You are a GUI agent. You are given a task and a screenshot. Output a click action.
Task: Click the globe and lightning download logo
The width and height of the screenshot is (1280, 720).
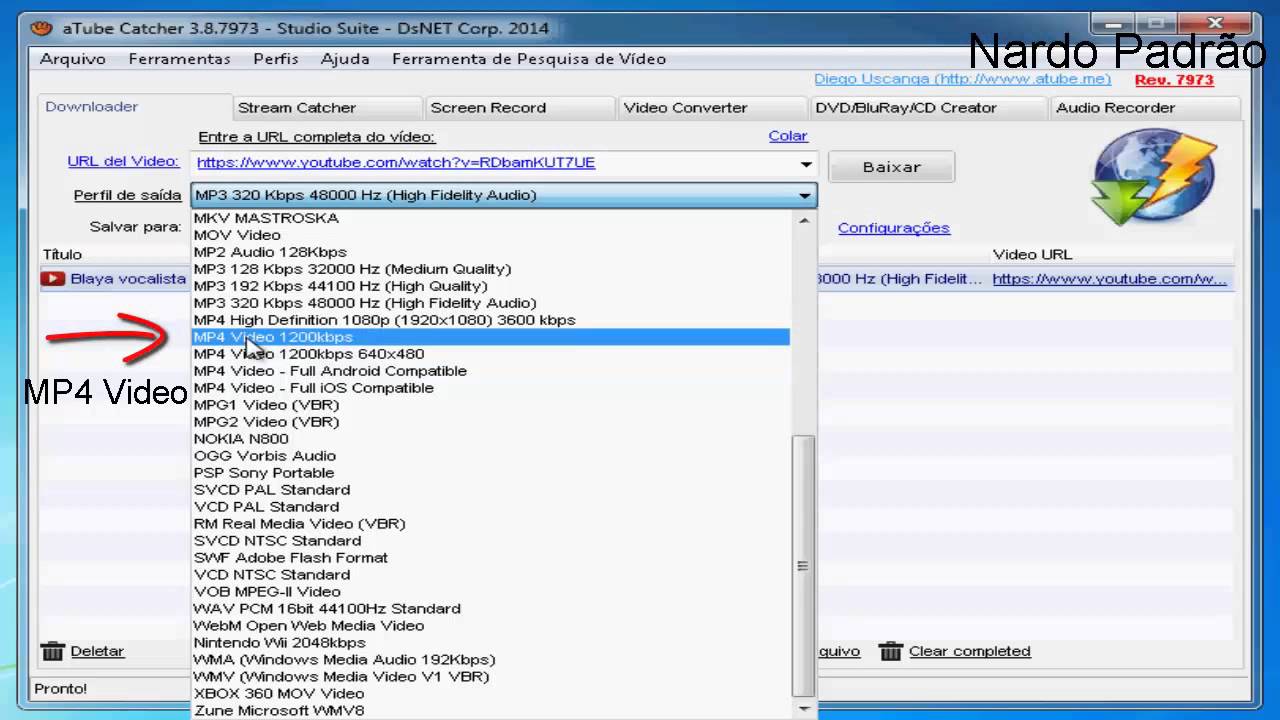pos(1154,177)
